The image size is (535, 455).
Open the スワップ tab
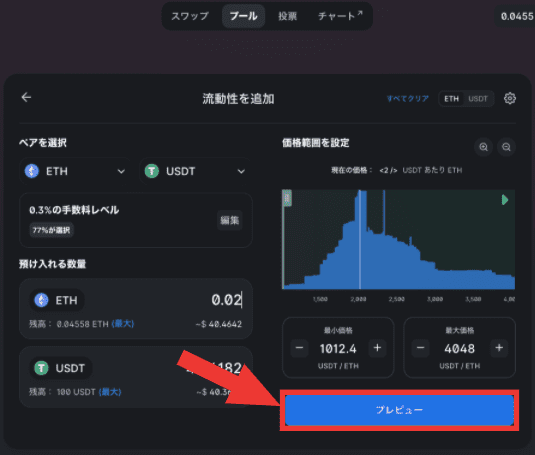(x=190, y=16)
